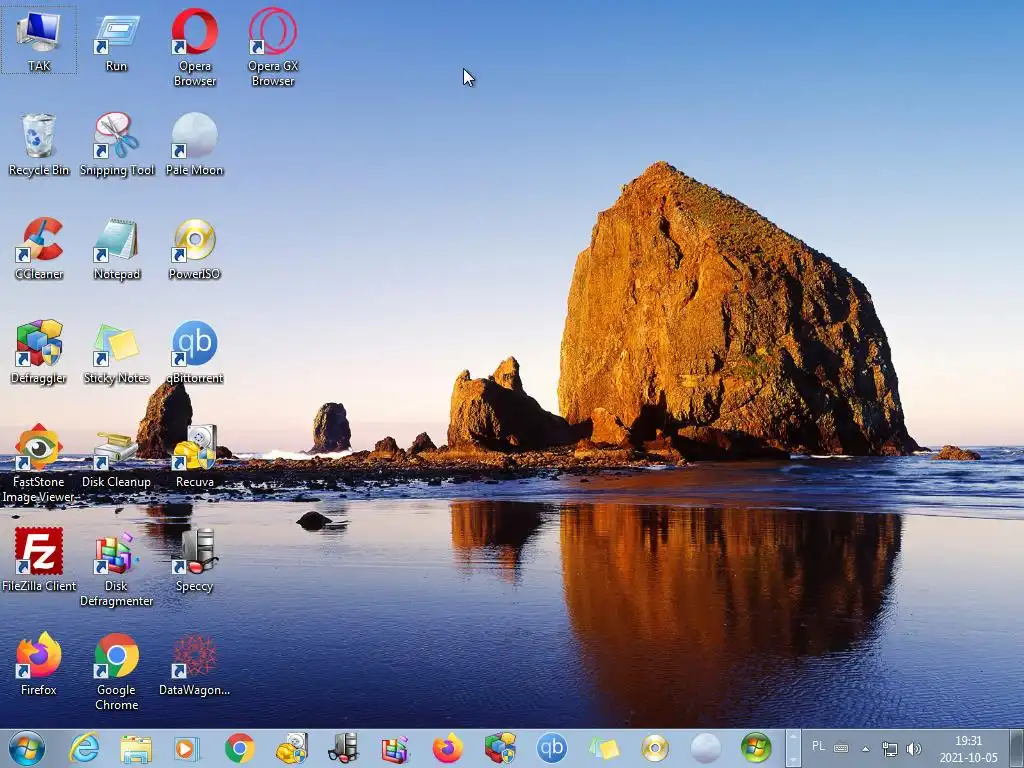This screenshot has height=768, width=1024.
Task: Select the Sticky Notes desktop shortcut
Action: coord(116,352)
